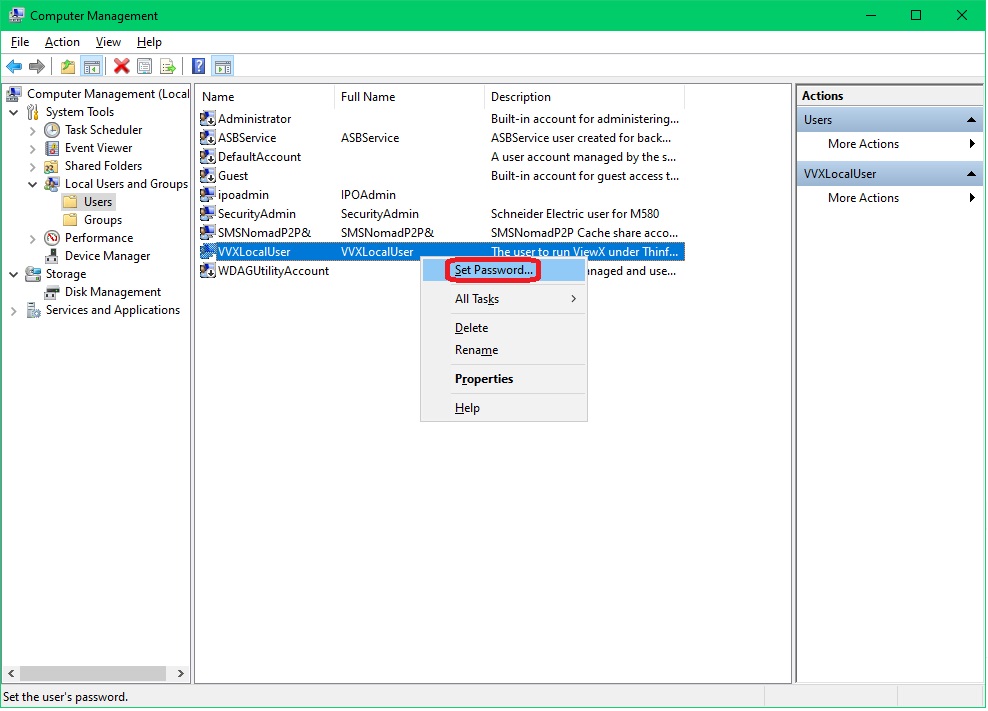This screenshot has height=711, width=988.
Task: Select the ipoadmin user row
Action: (441, 195)
